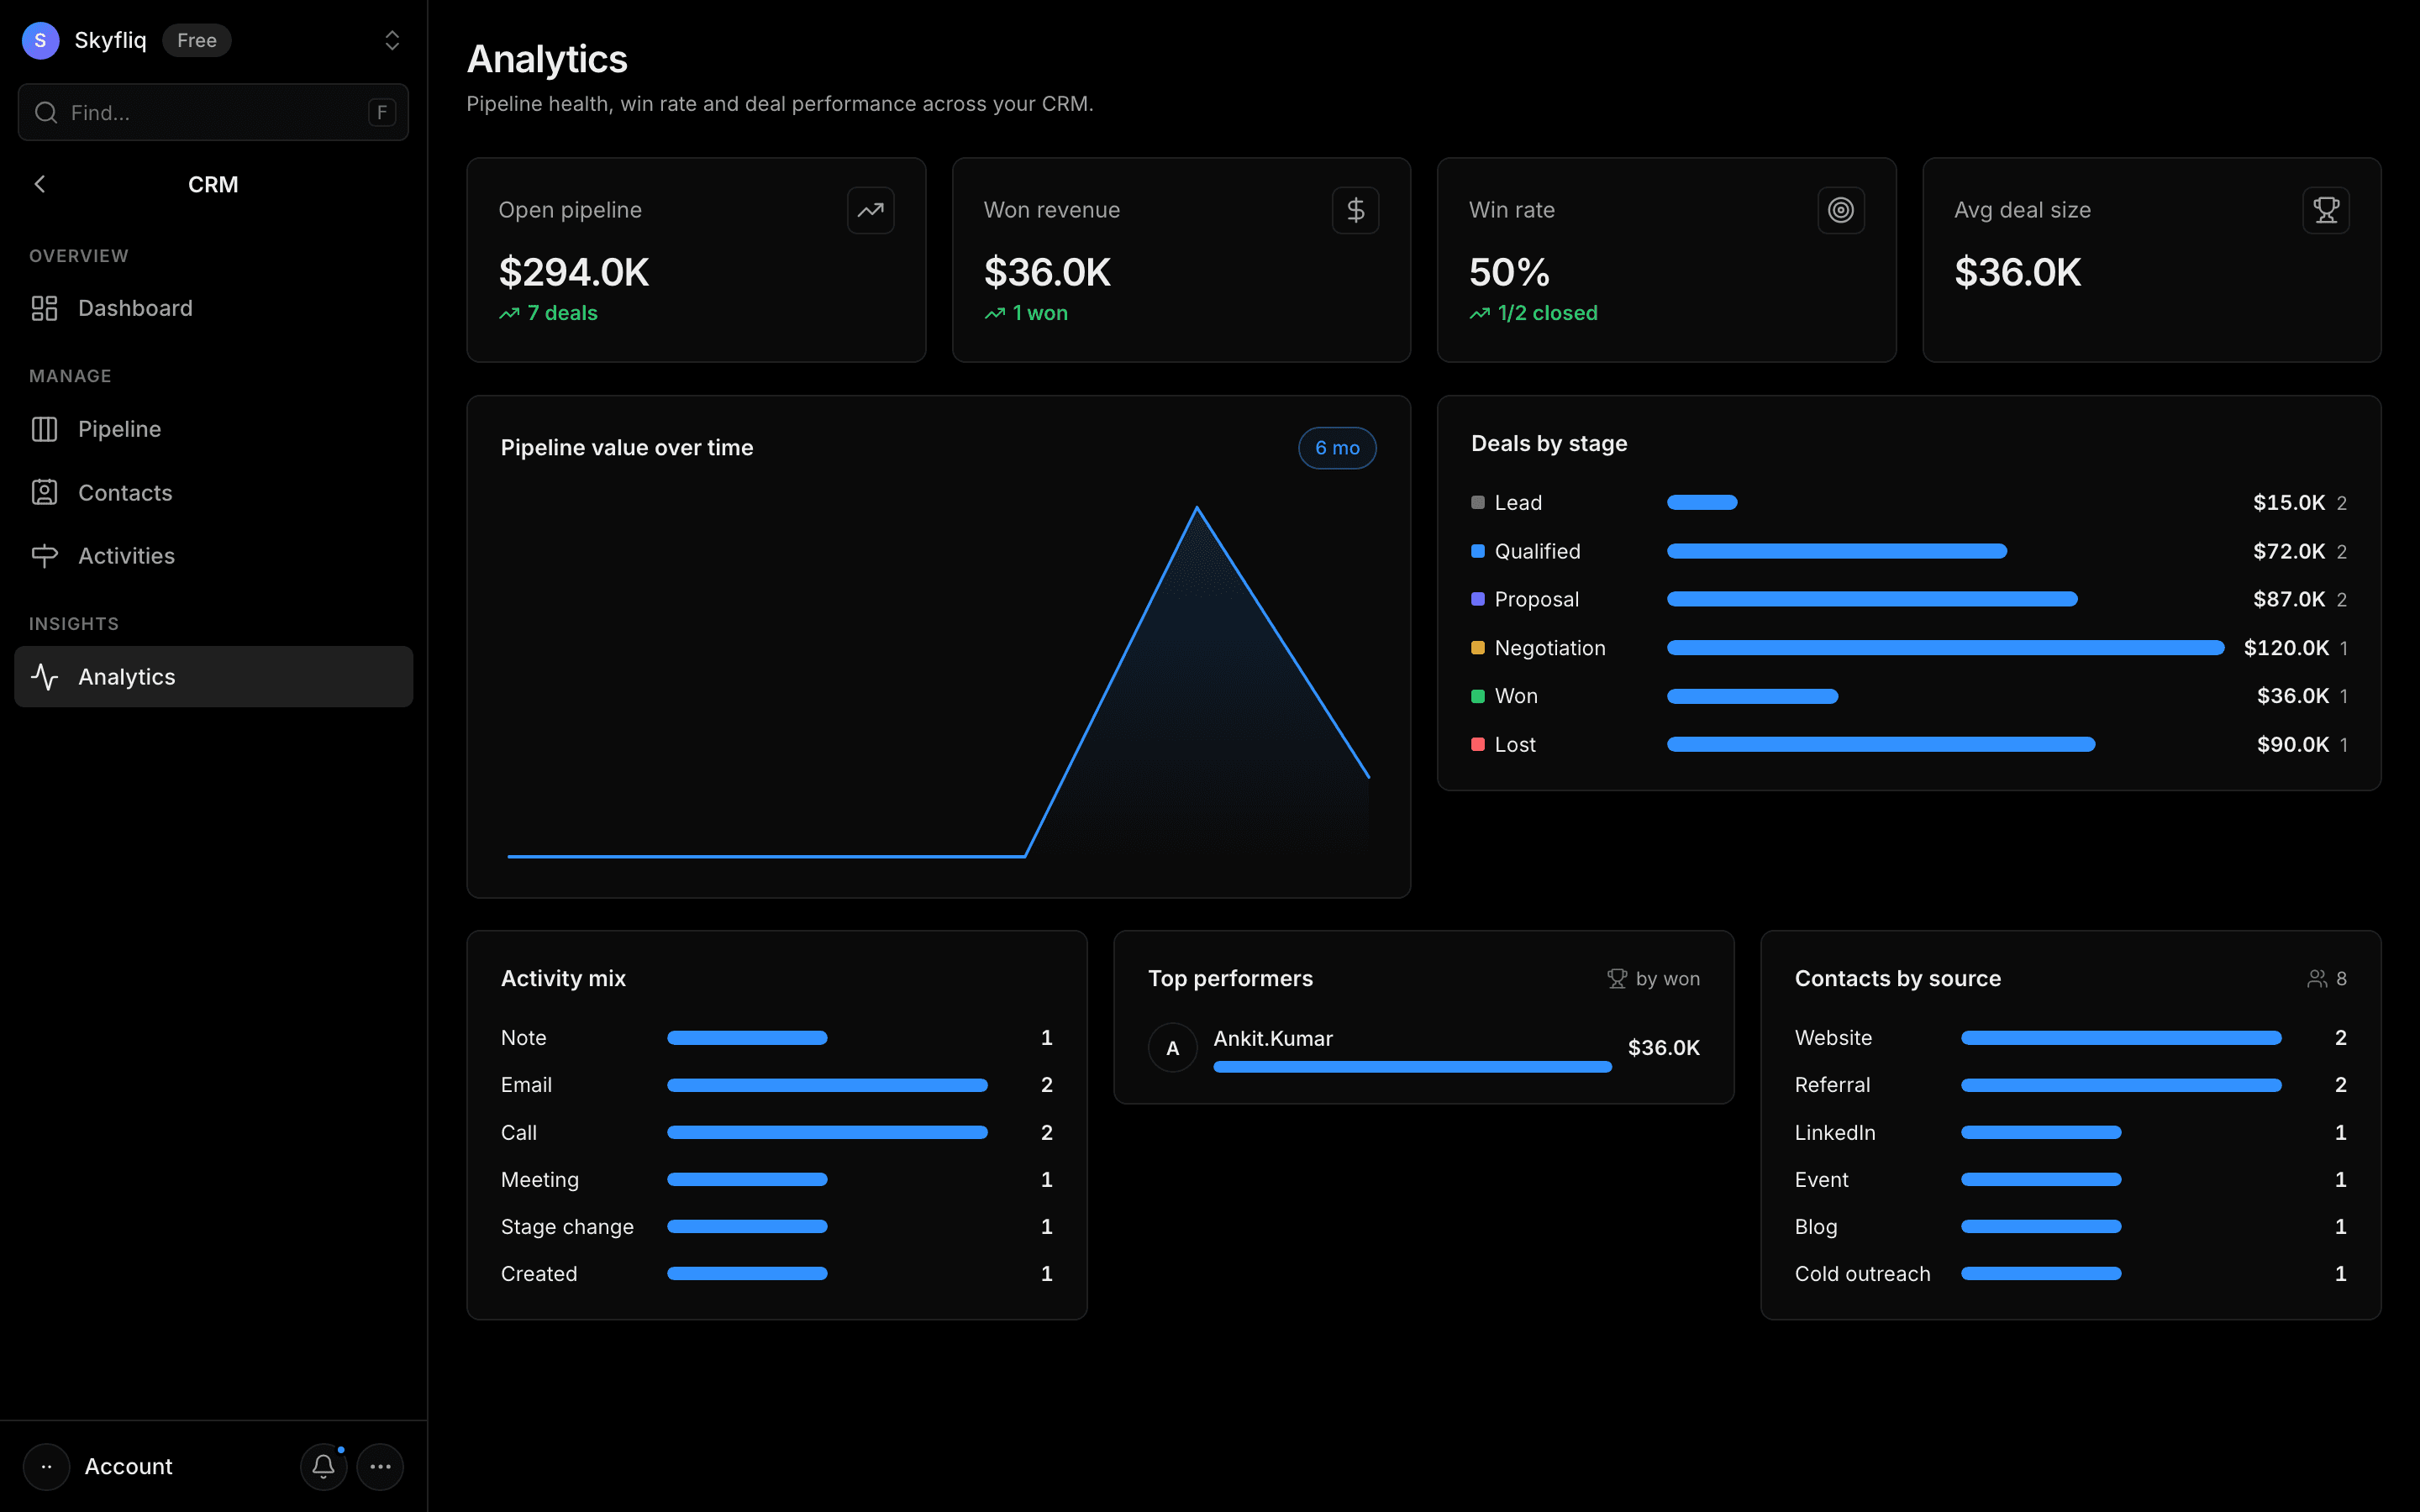Change the 6 mo time range

tap(1337, 448)
